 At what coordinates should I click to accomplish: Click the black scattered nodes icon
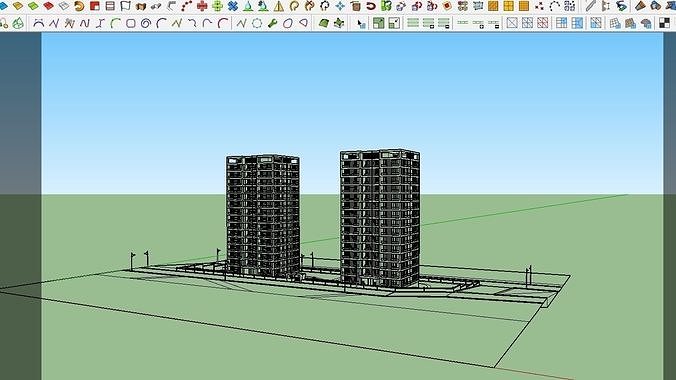click(539, 6)
